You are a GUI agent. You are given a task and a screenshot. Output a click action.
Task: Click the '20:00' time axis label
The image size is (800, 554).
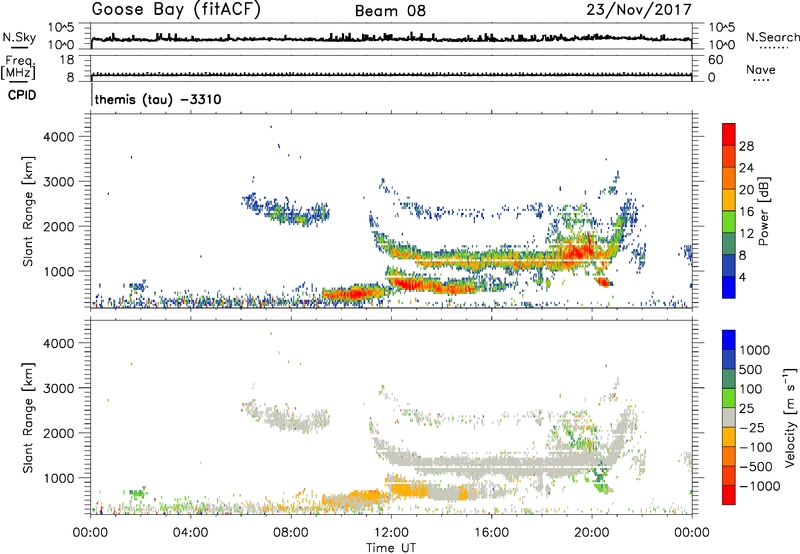(x=591, y=533)
